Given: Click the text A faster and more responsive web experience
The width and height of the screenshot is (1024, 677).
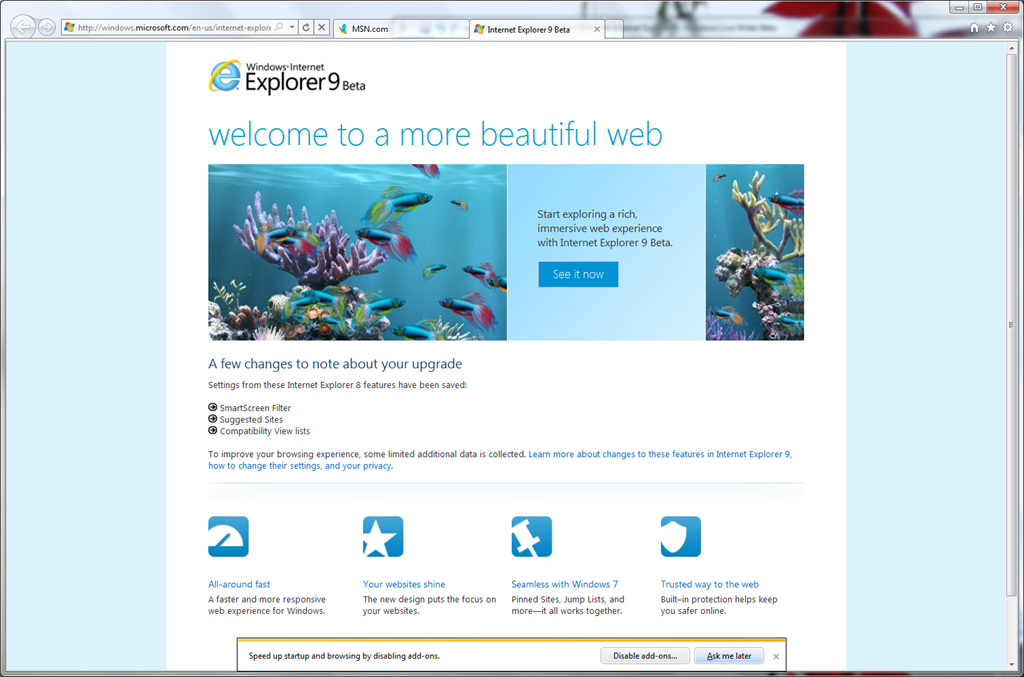Looking at the screenshot, I should click(267, 605).
